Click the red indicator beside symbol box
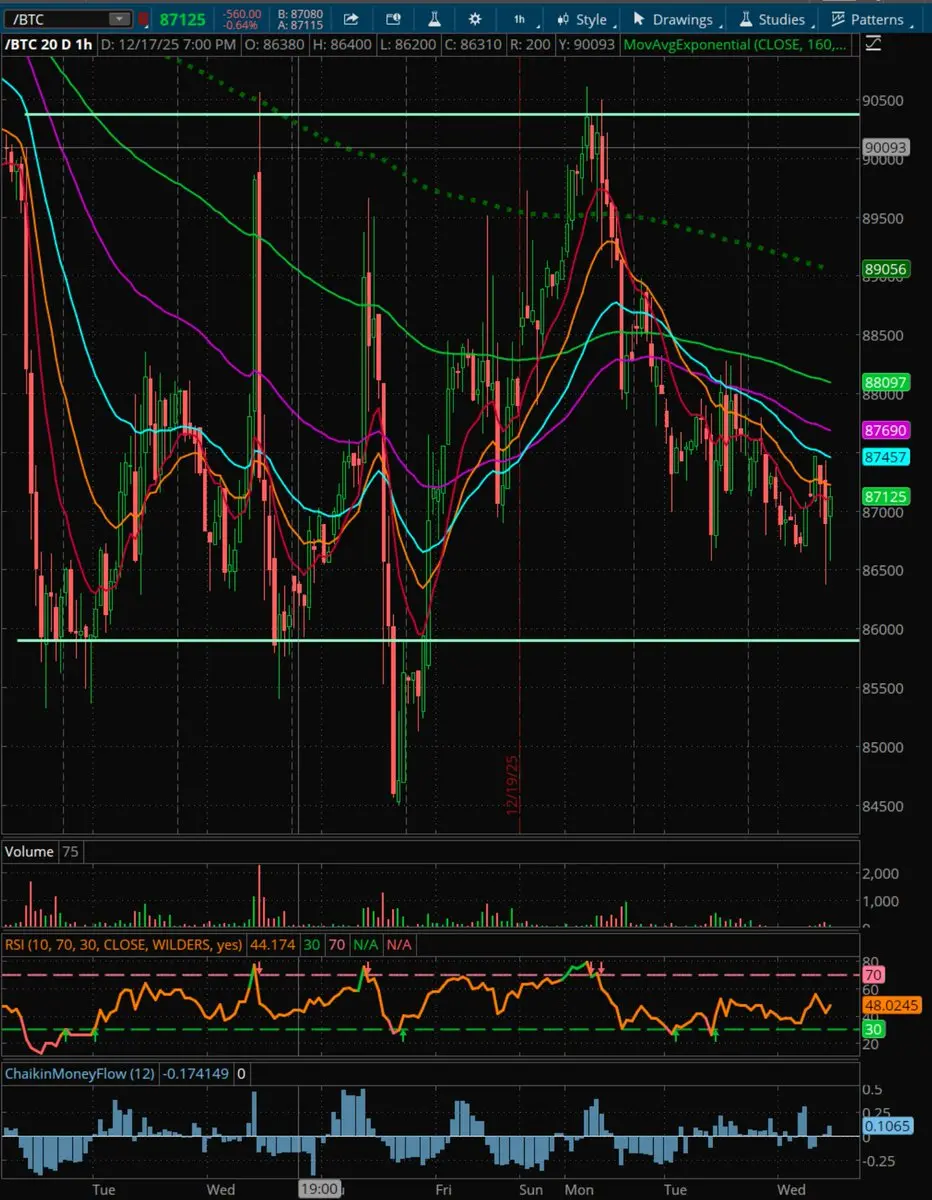The height and width of the screenshot is (1200, 932). (x=144, y=19)
